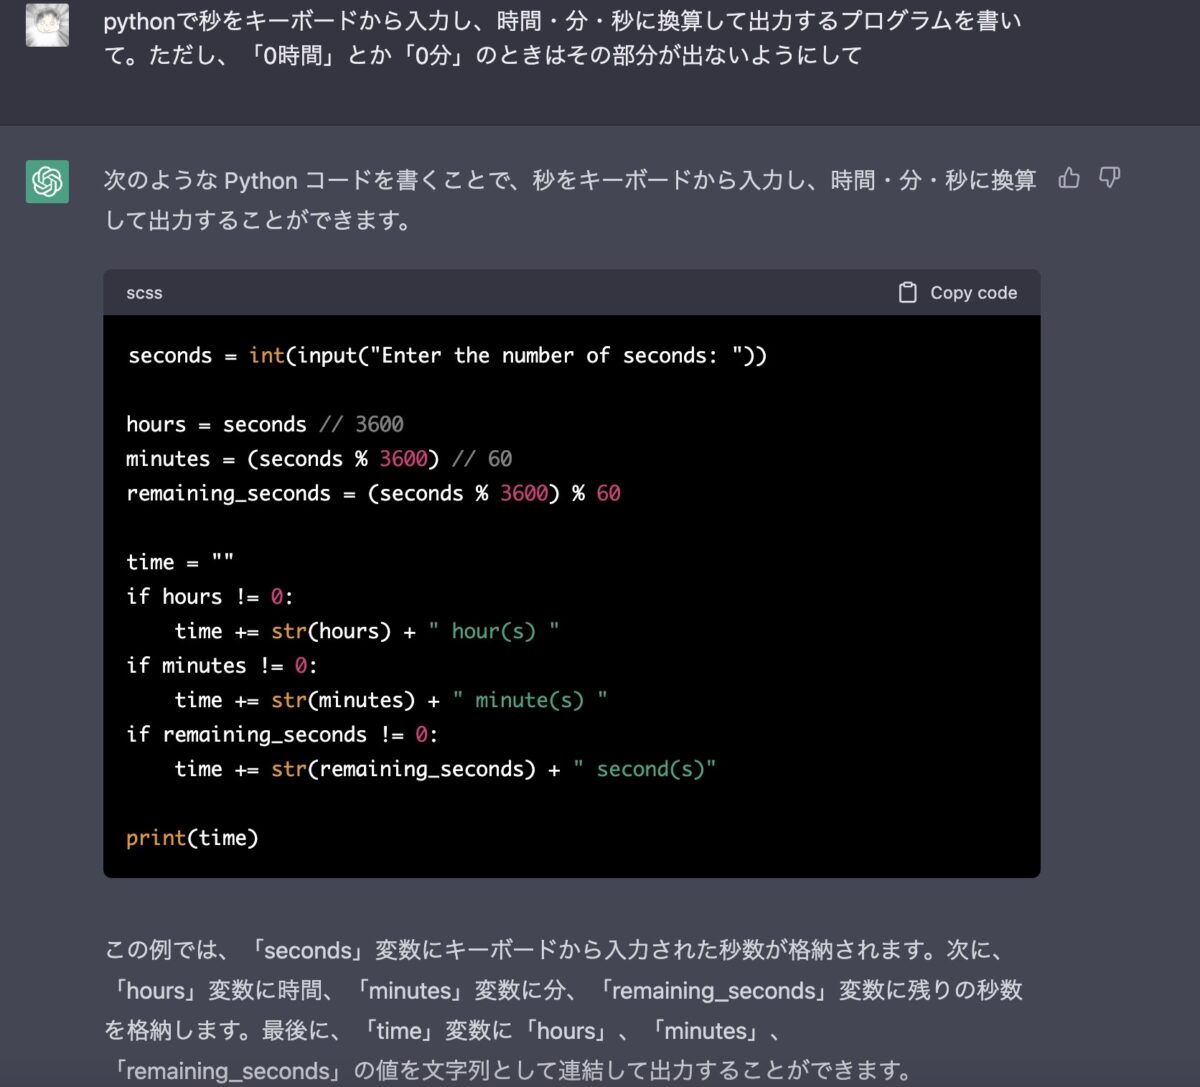Click the print(time) line in the code
Viewport: 1200px width, 1087px height.
tap(192, 837)
